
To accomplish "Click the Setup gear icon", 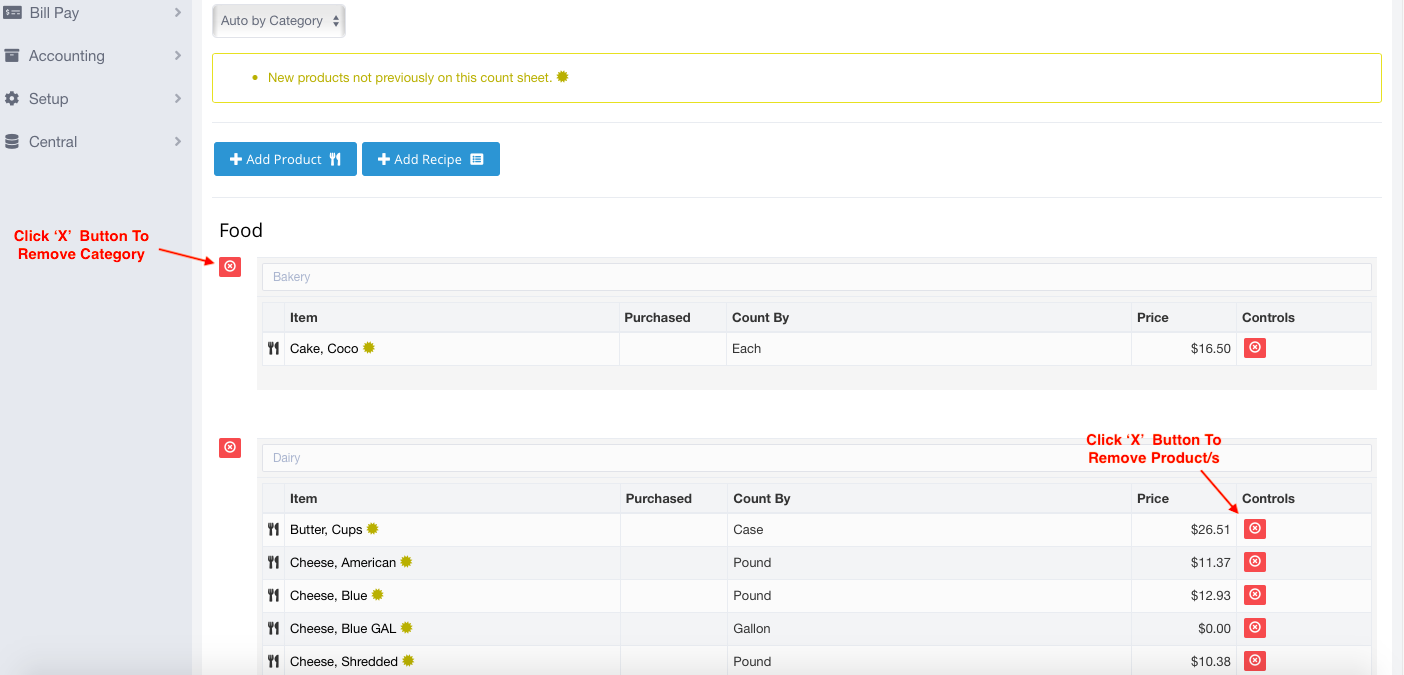I will (x=12, y=99).
